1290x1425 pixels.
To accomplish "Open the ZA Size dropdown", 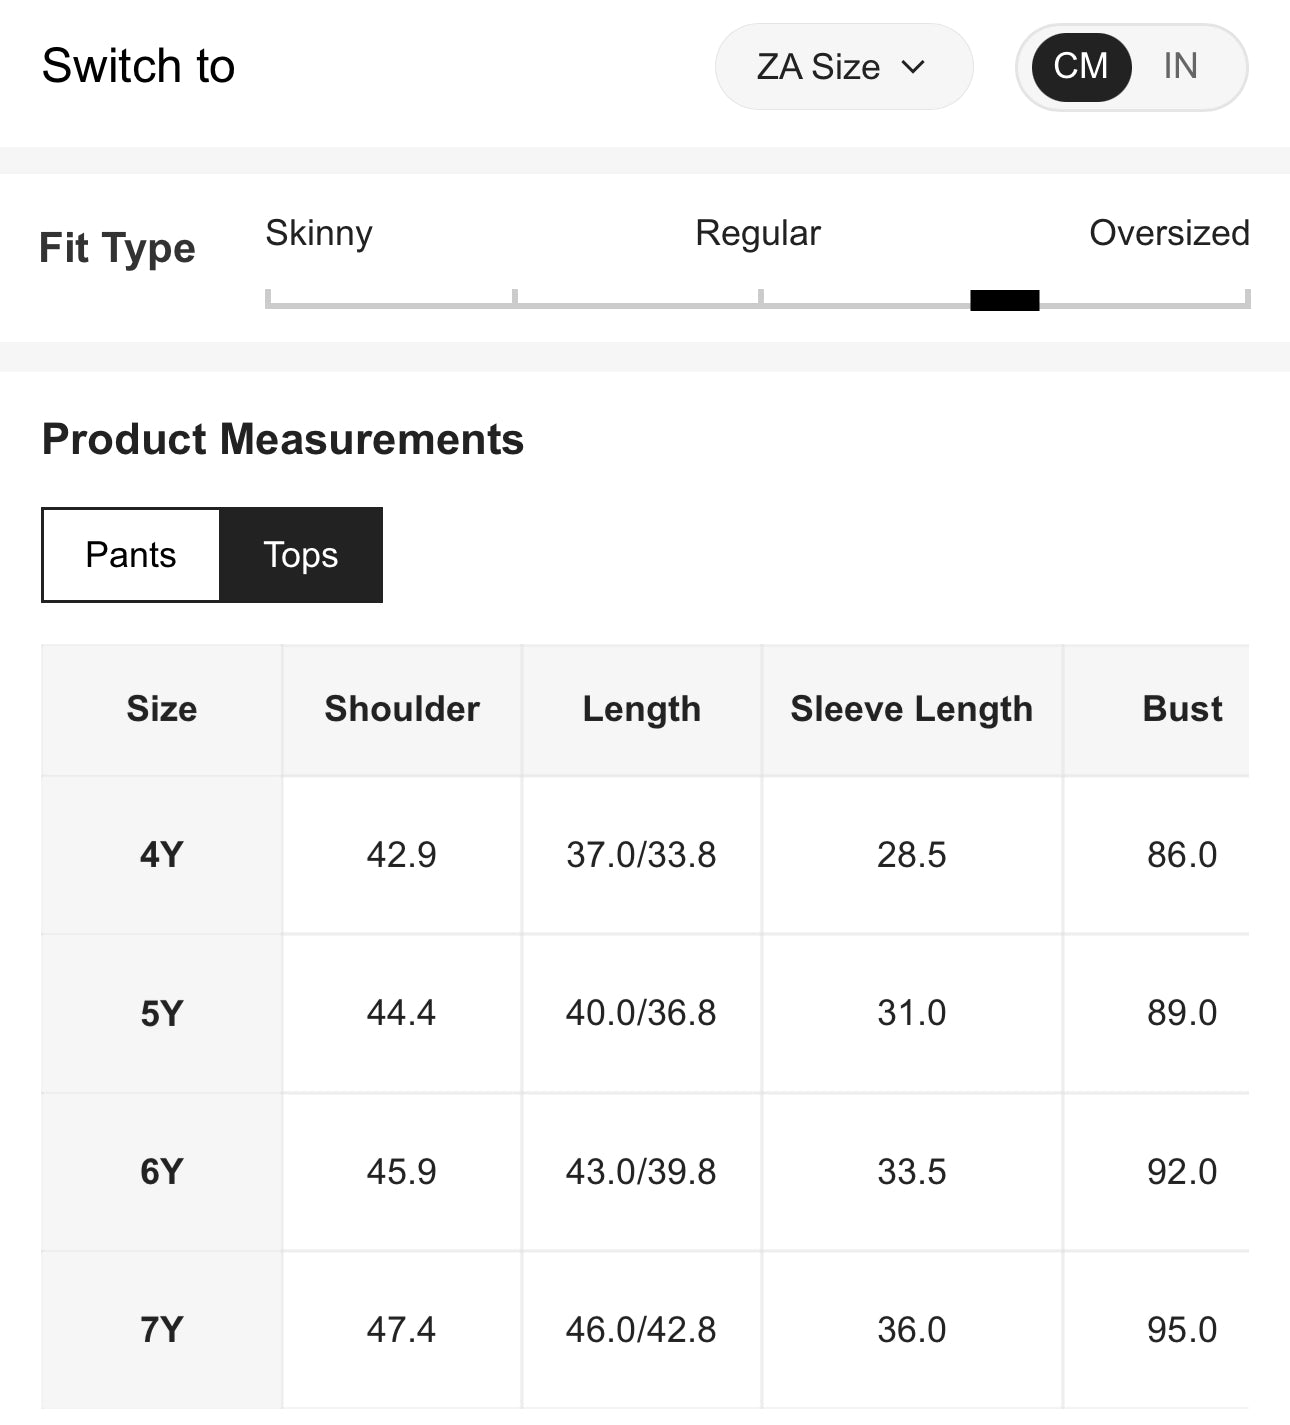I will pyautogui.click(x=842, y=67).
